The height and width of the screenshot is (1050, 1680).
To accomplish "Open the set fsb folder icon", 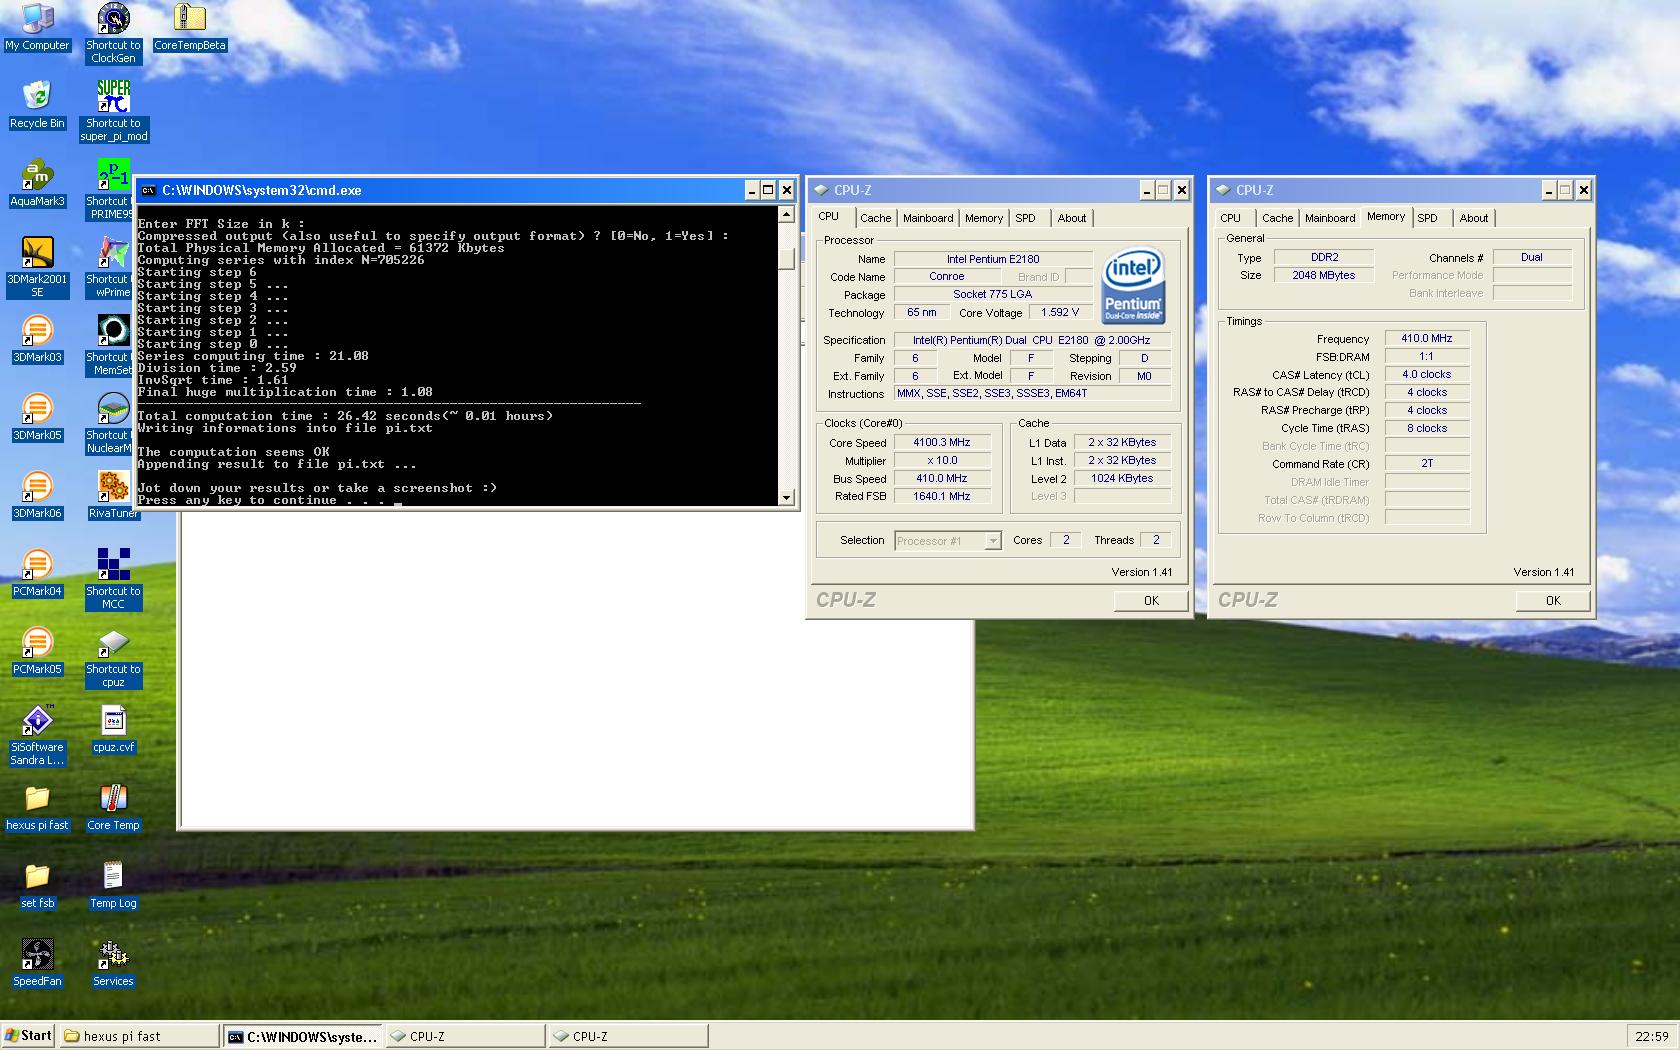I will click(37, 885).
